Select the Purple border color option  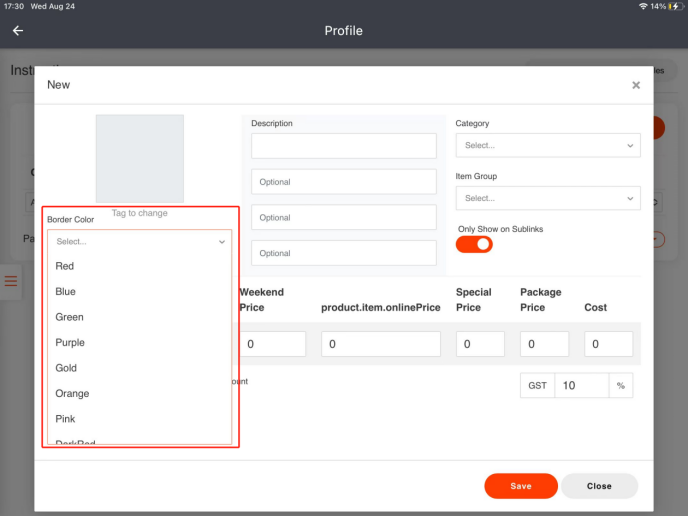pos(70,343)
